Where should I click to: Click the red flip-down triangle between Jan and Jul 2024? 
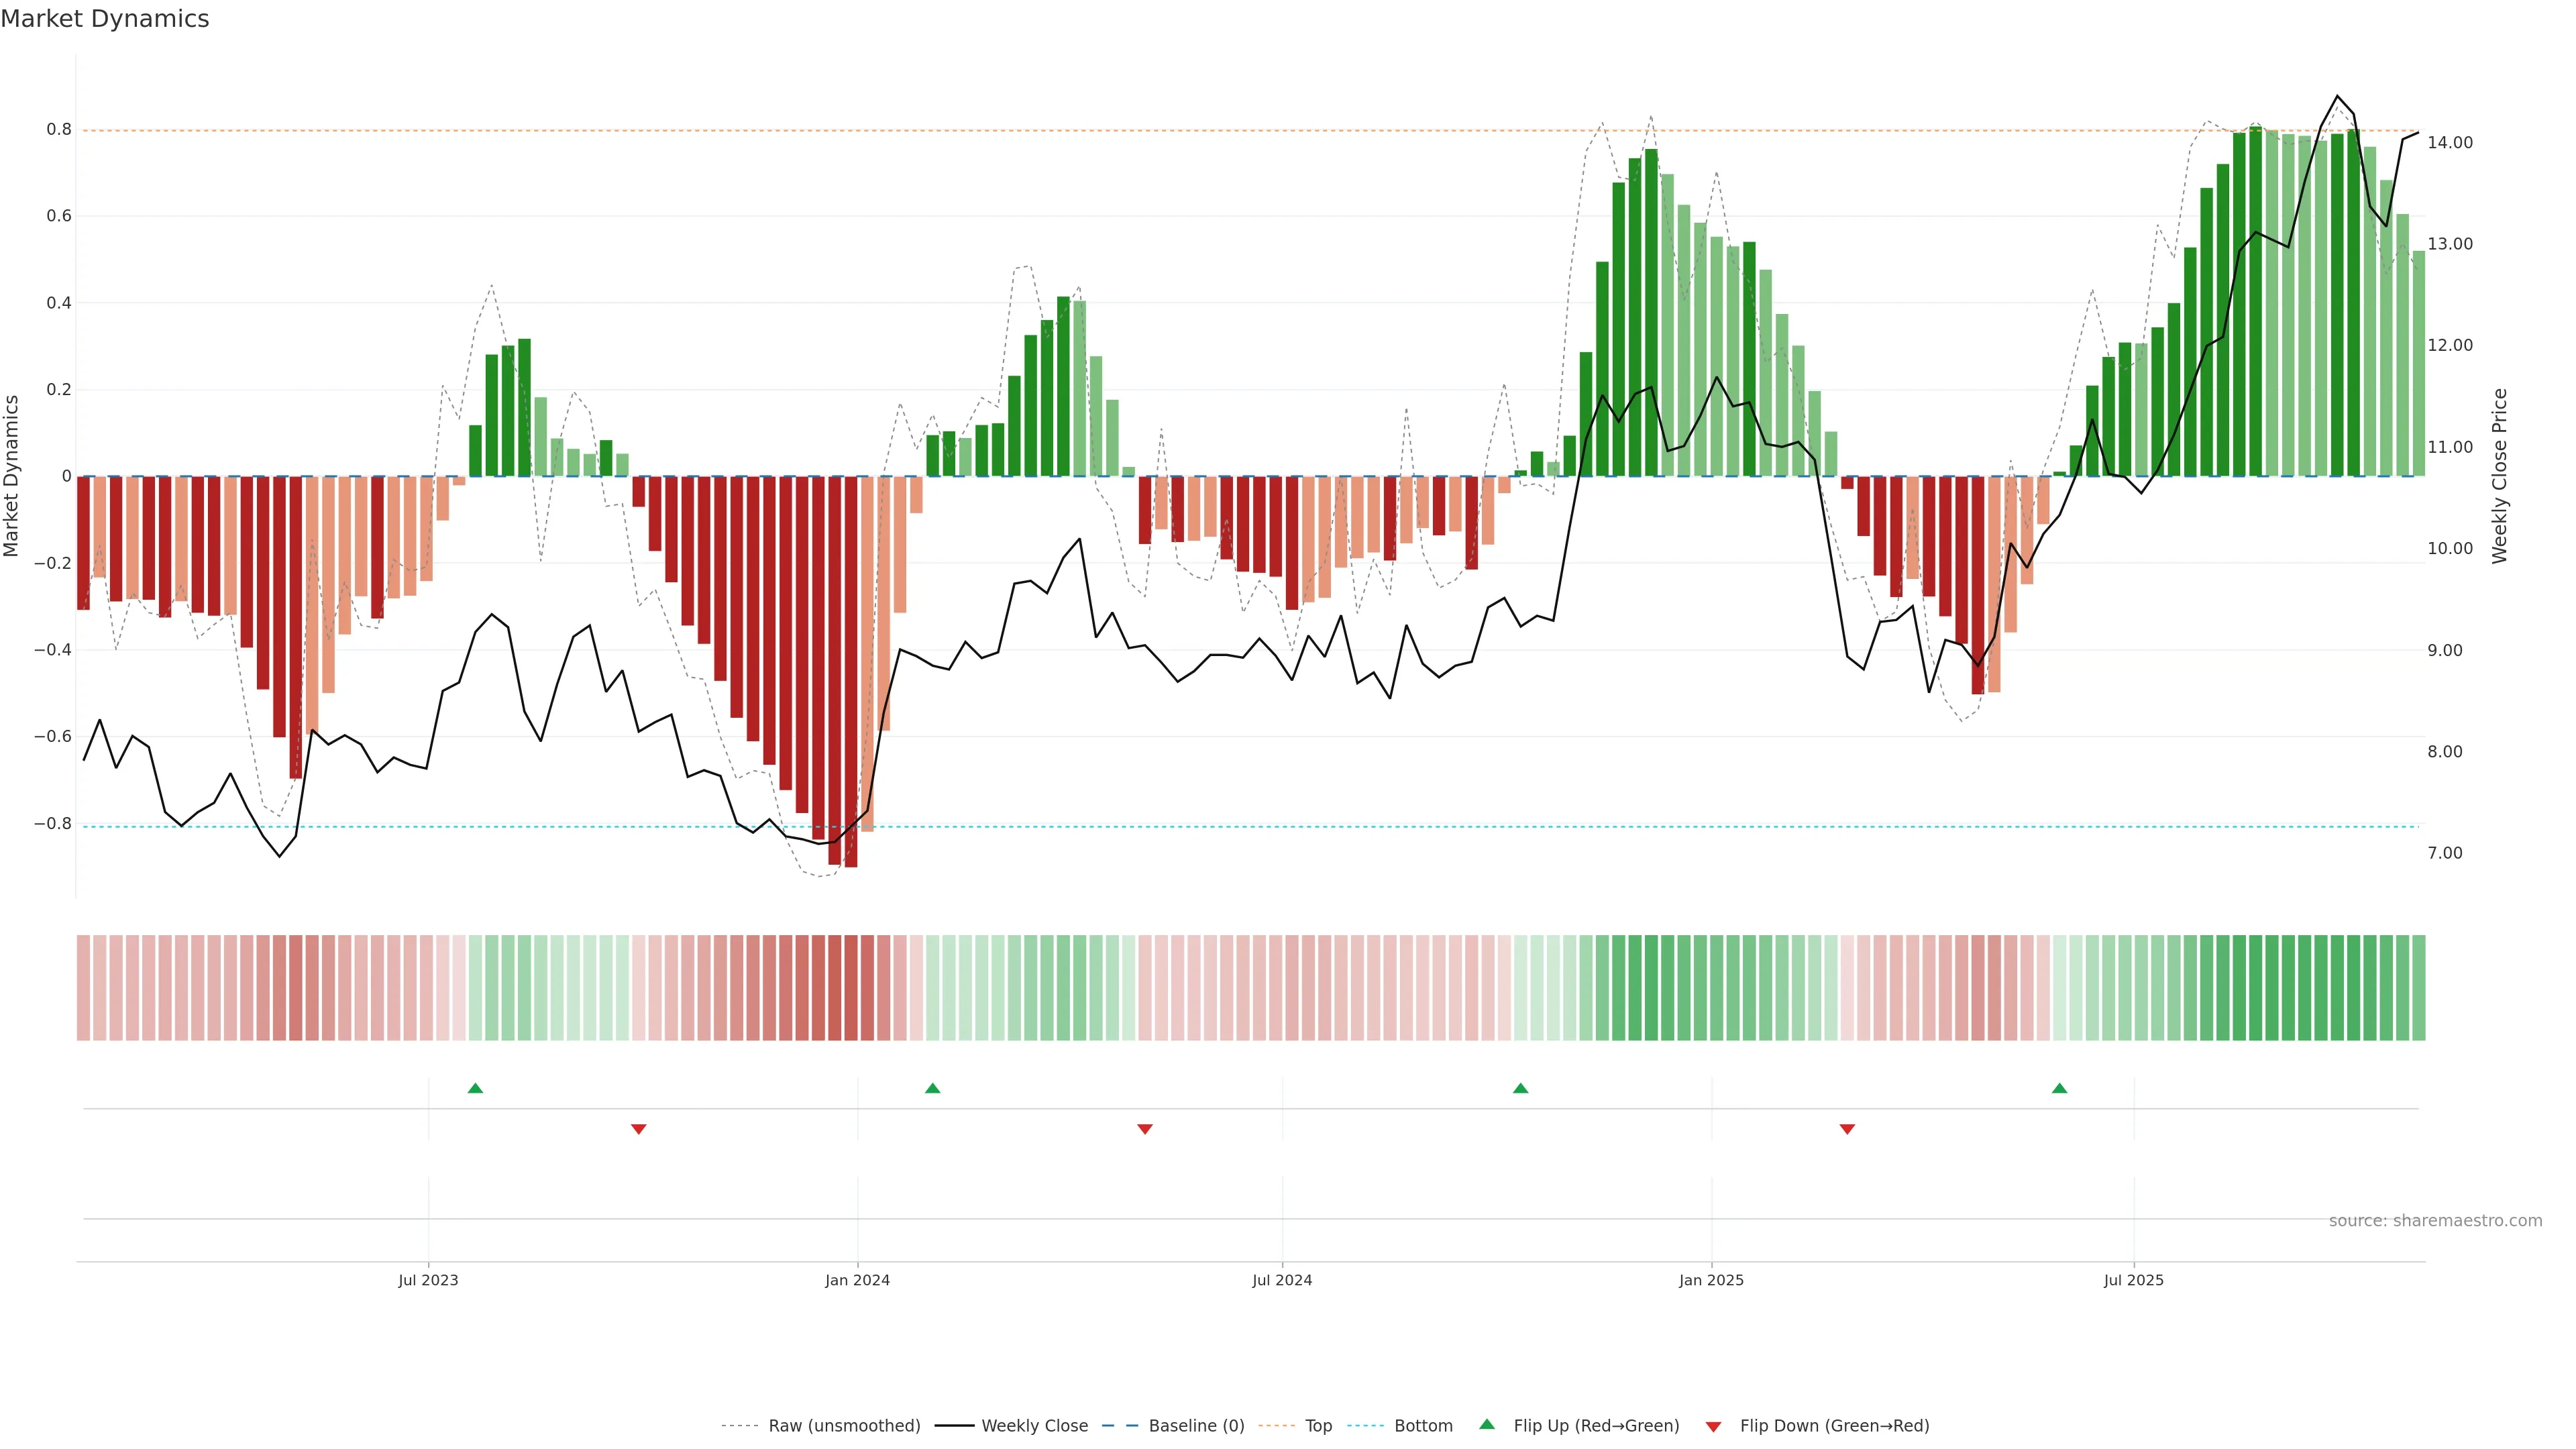[1145, 1129]
